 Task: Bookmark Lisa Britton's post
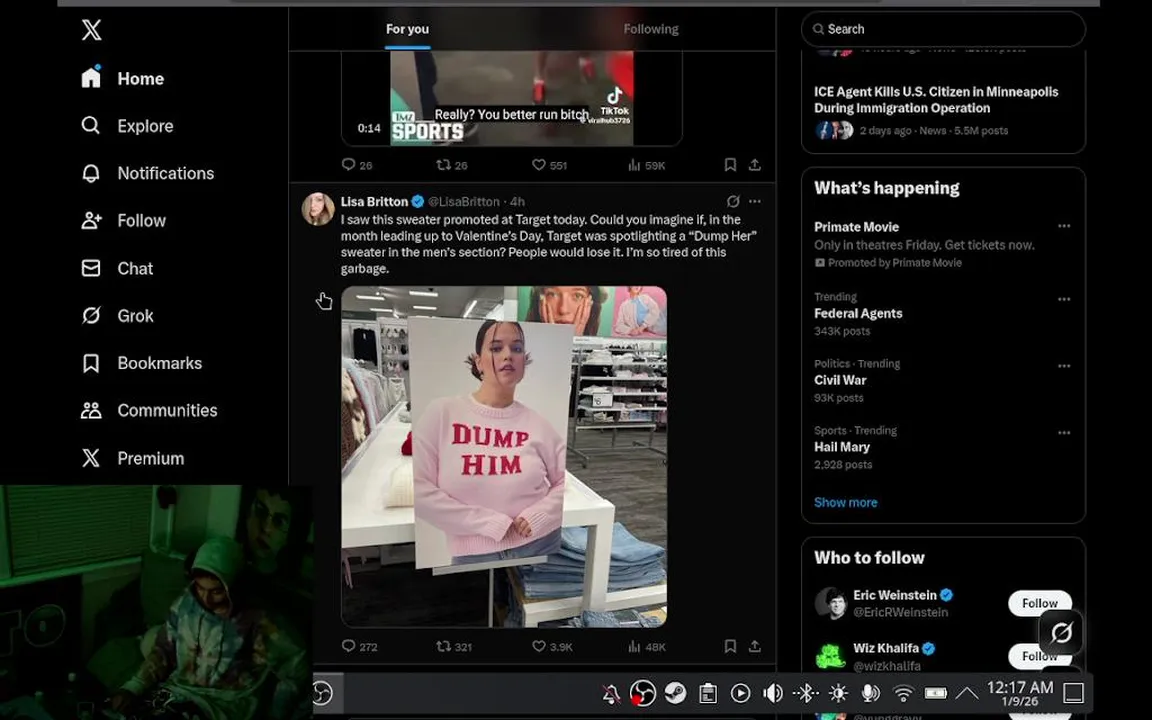(730, 647)
